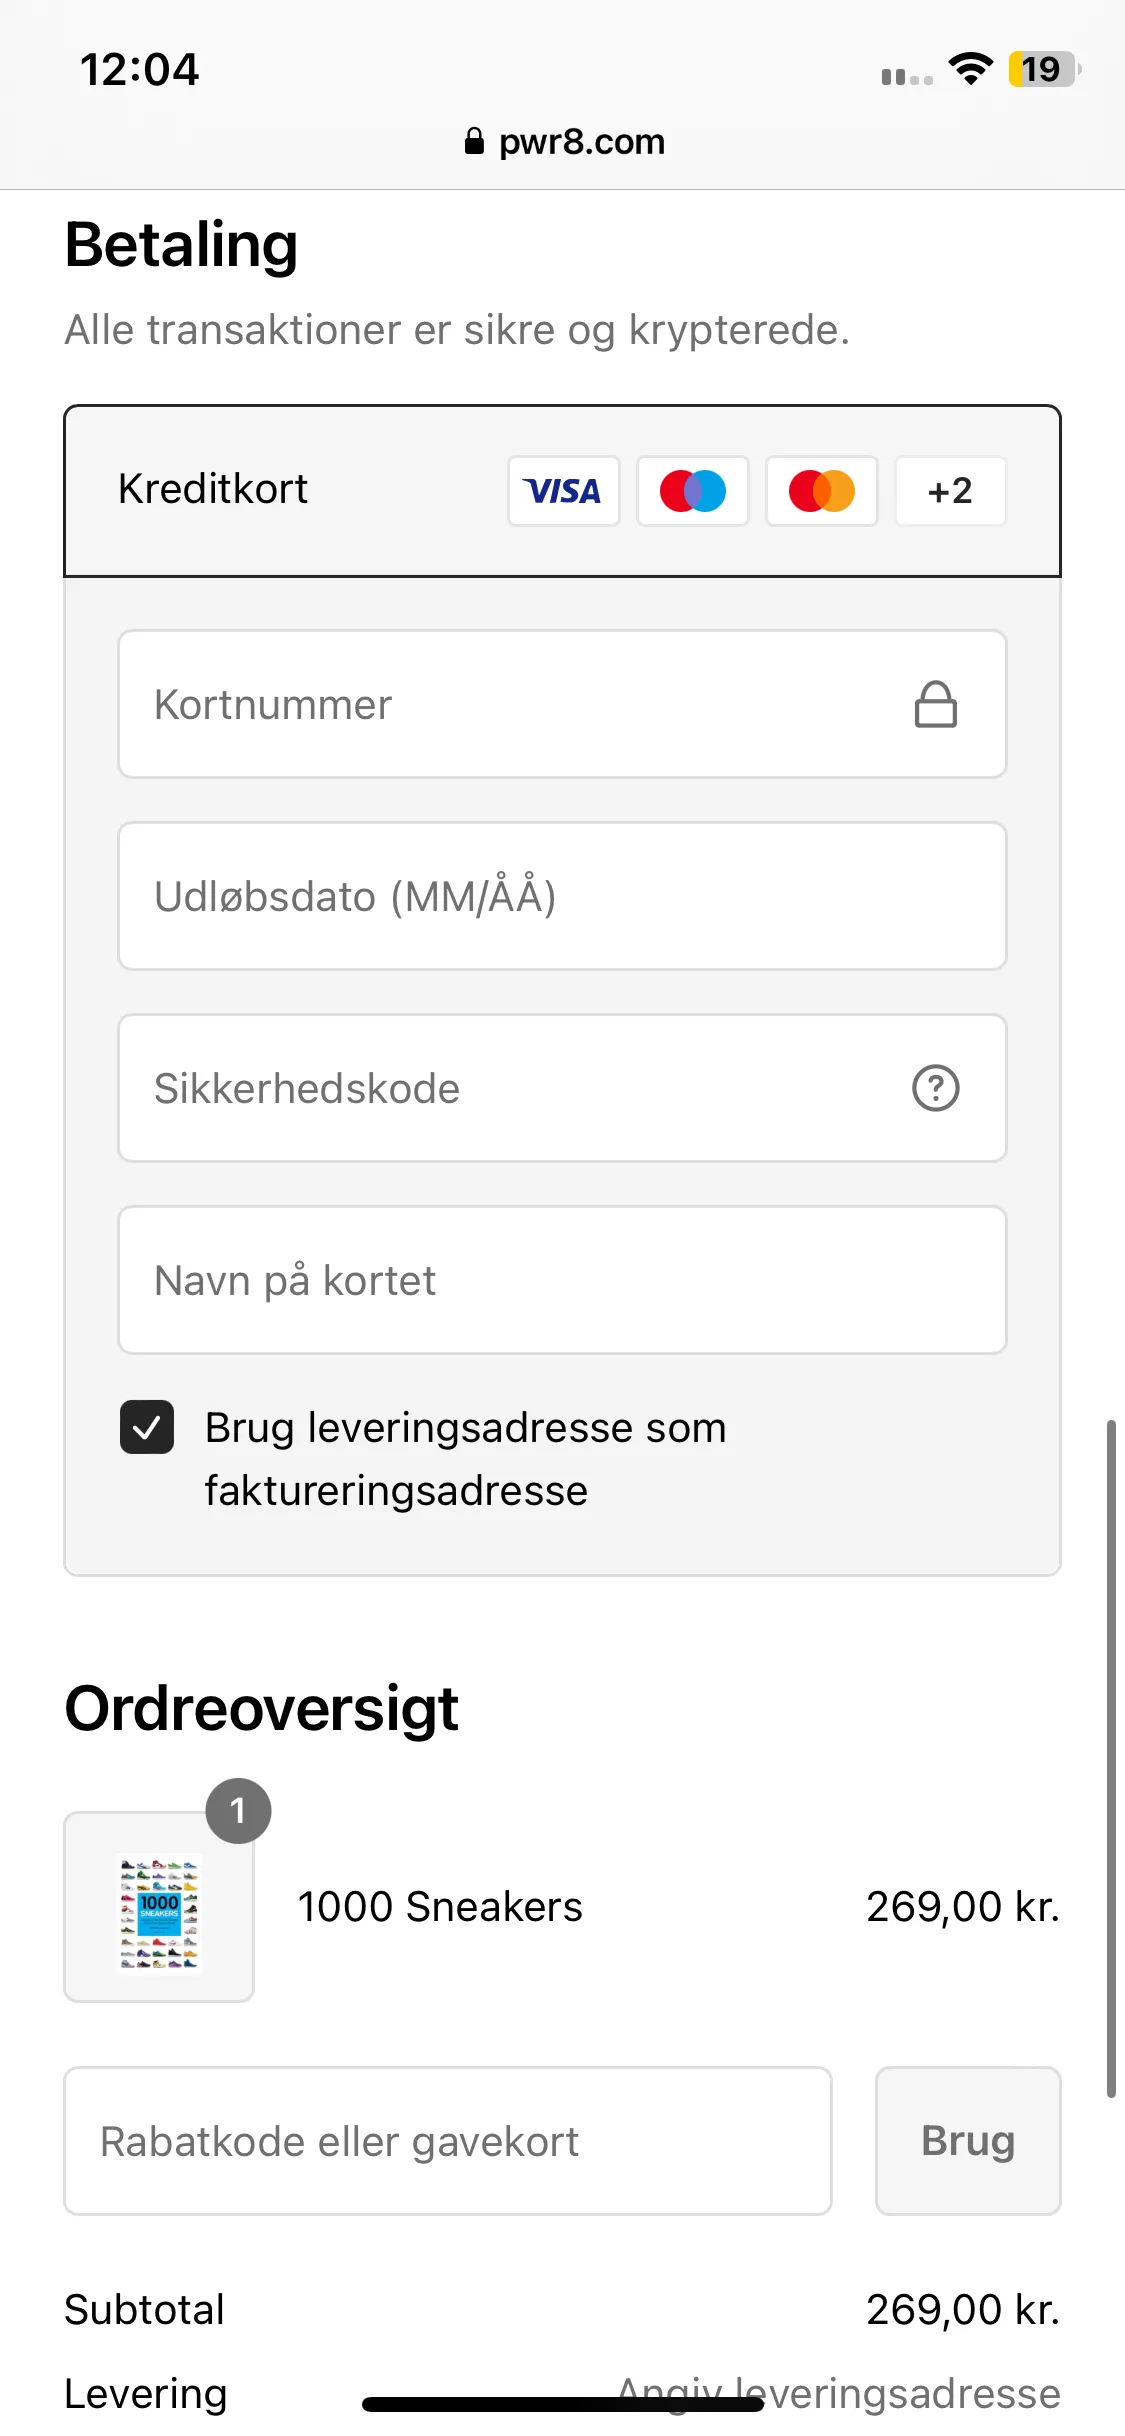
Task: Tap the Visa card icon
Action: coord(564,491)
